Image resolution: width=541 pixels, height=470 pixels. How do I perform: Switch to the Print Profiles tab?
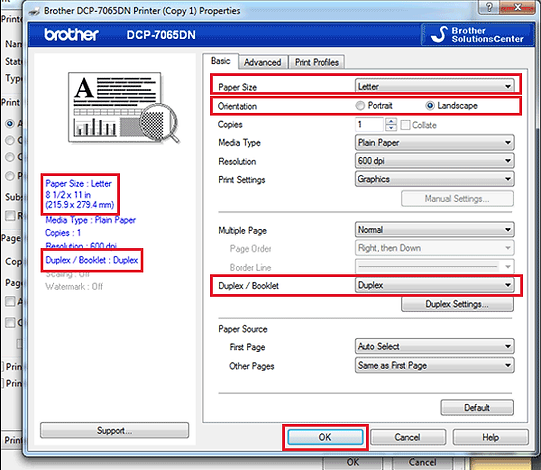coord(317,62)
